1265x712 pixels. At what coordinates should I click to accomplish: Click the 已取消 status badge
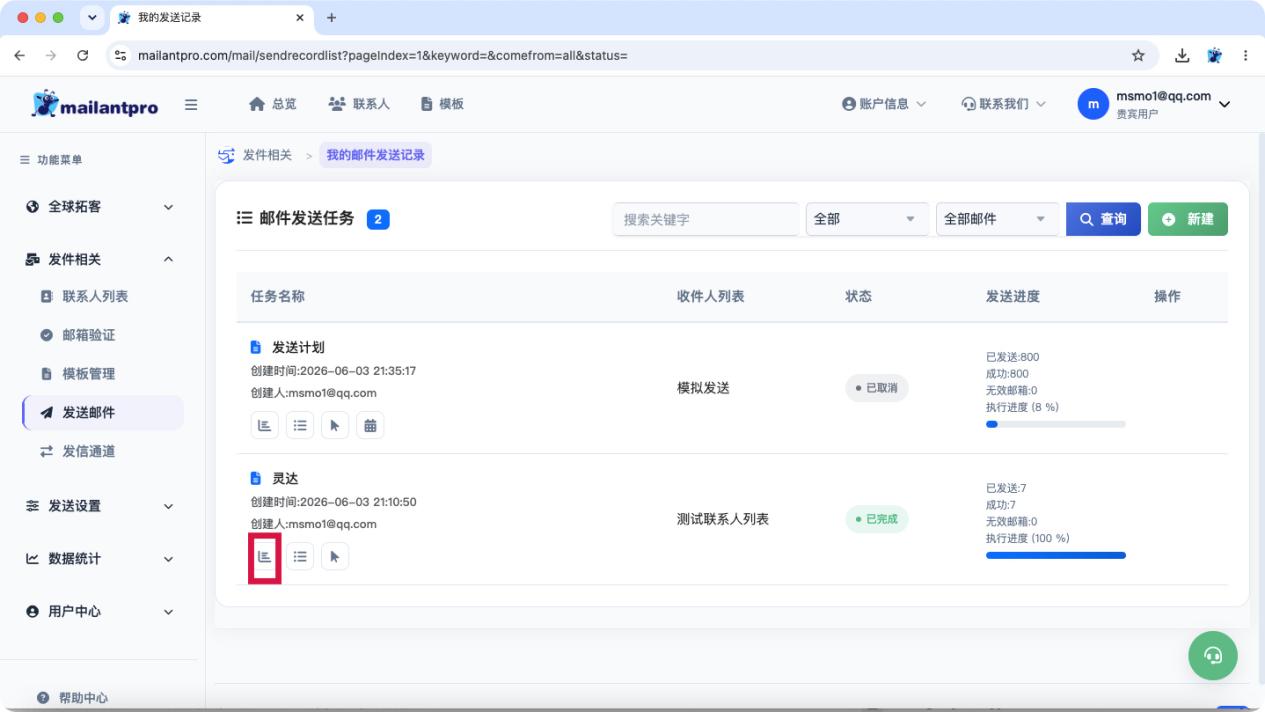[877, 388]
